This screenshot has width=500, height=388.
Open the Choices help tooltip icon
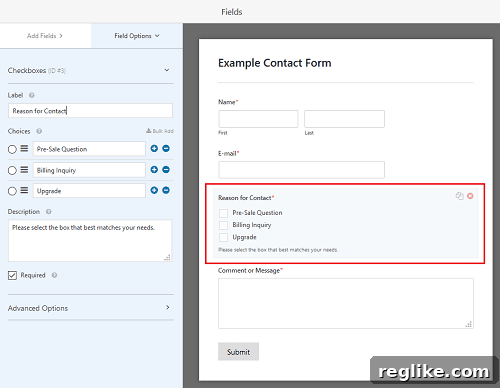tap(39, 131)
